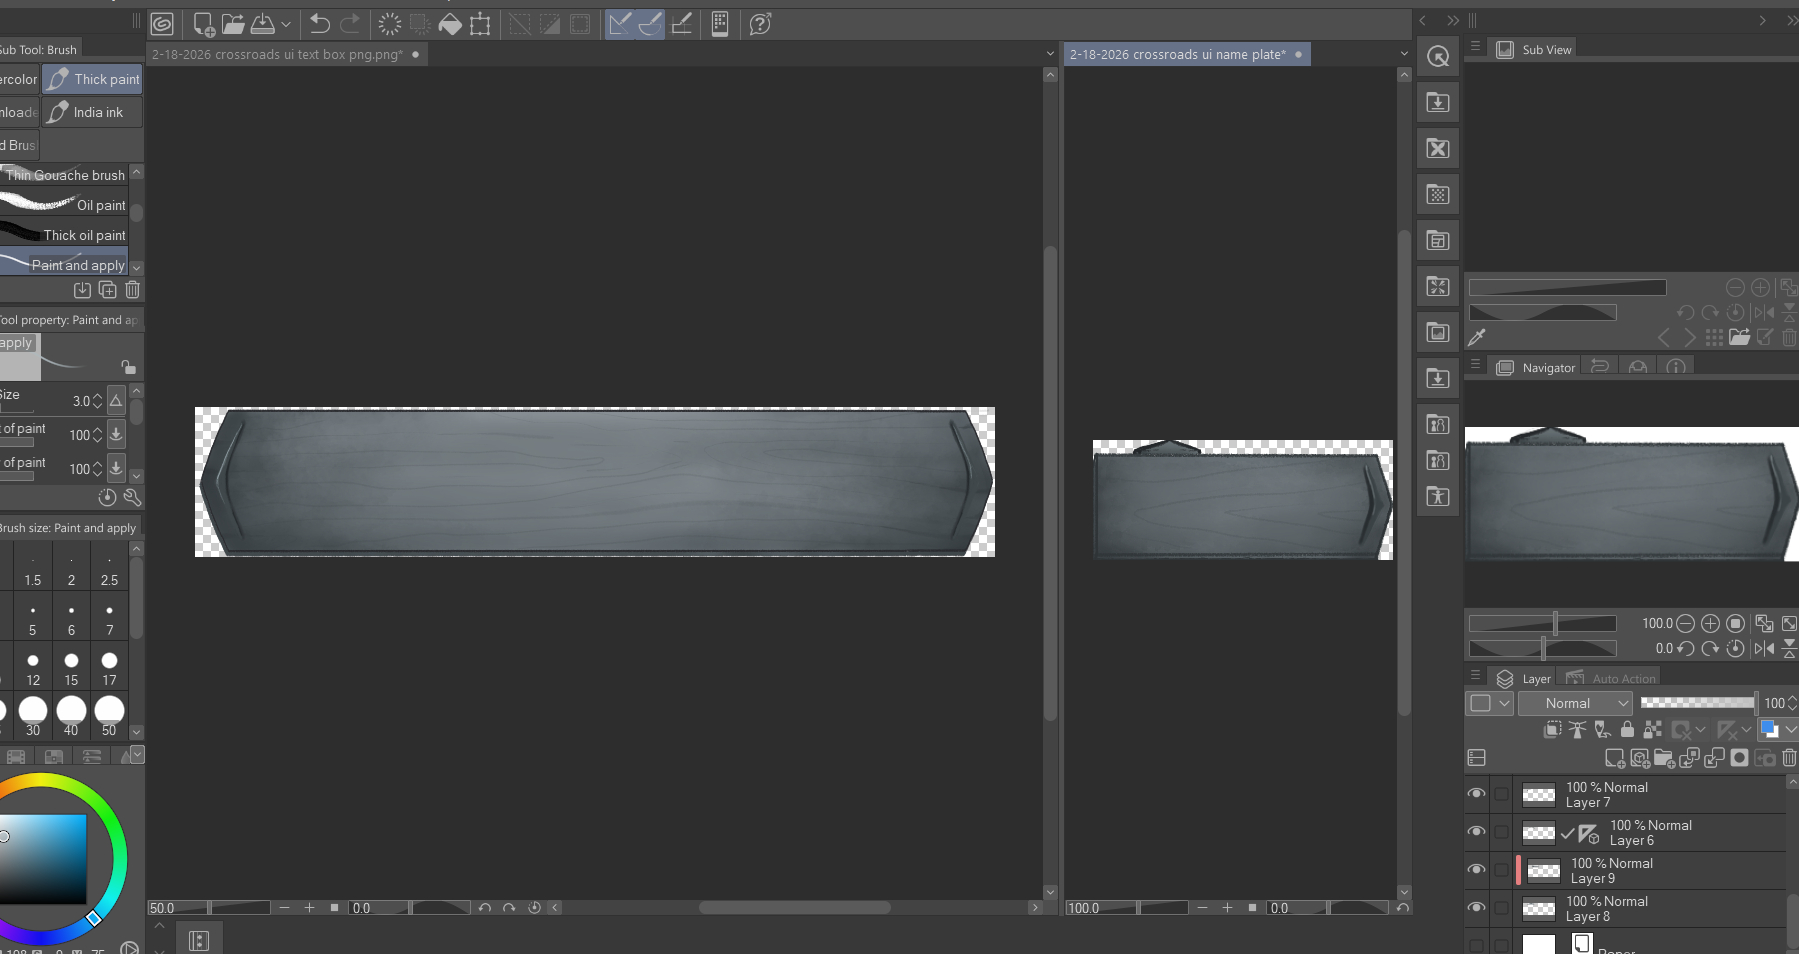This screenshot has height=954, width=1799.
Task: Open the Normal blending mode dropdown
Action: pos(1575,703)
